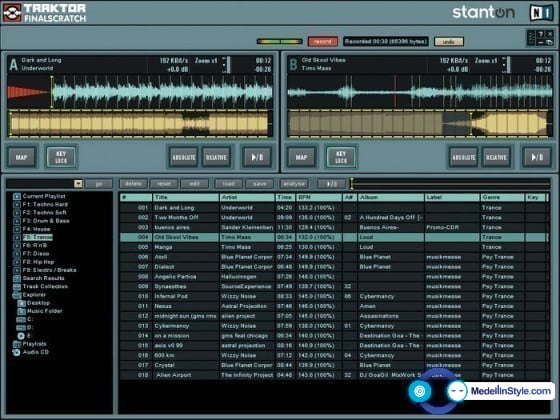
Task: Click deck B yellow waveform overview strip
Action: coord(420,124)
